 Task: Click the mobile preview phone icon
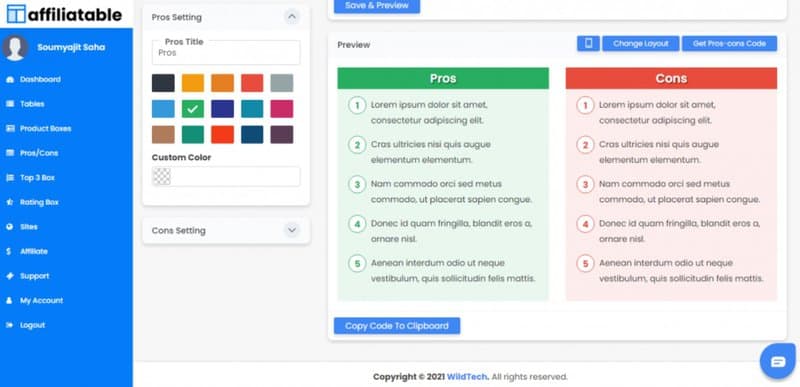tap(588, 44)
